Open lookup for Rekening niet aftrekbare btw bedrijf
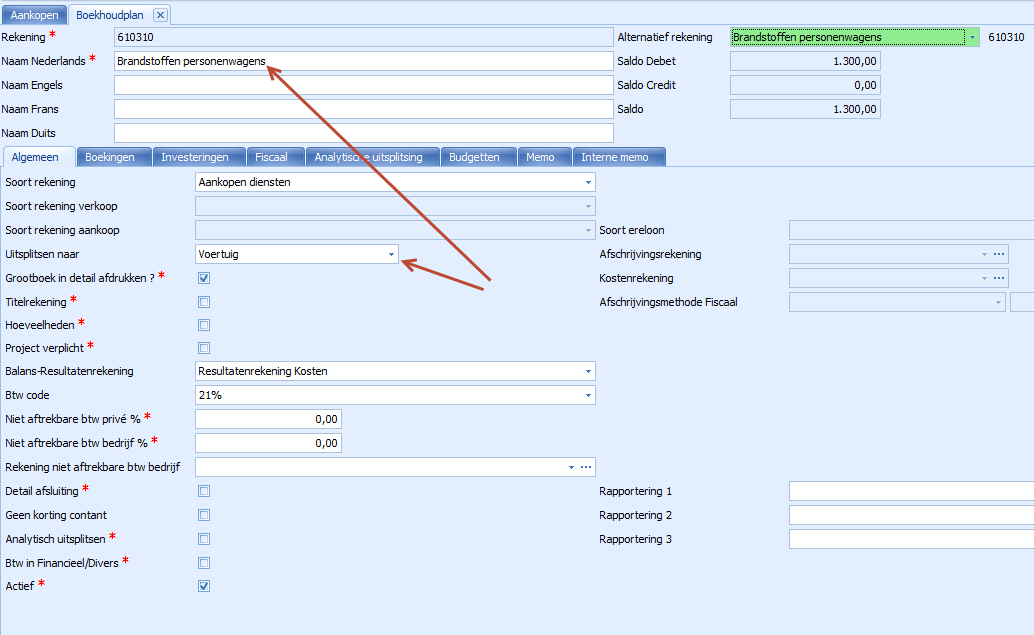1034x635 pixels. (586, 467)
